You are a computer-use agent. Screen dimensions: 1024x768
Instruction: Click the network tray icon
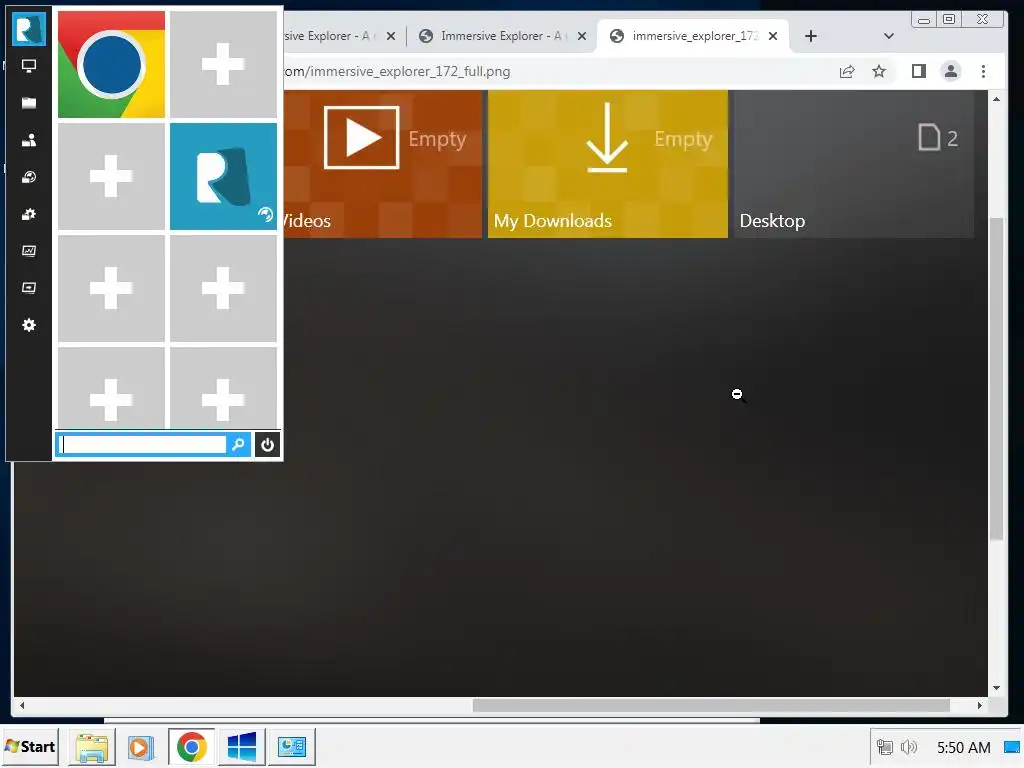click(x=884, y=747)
